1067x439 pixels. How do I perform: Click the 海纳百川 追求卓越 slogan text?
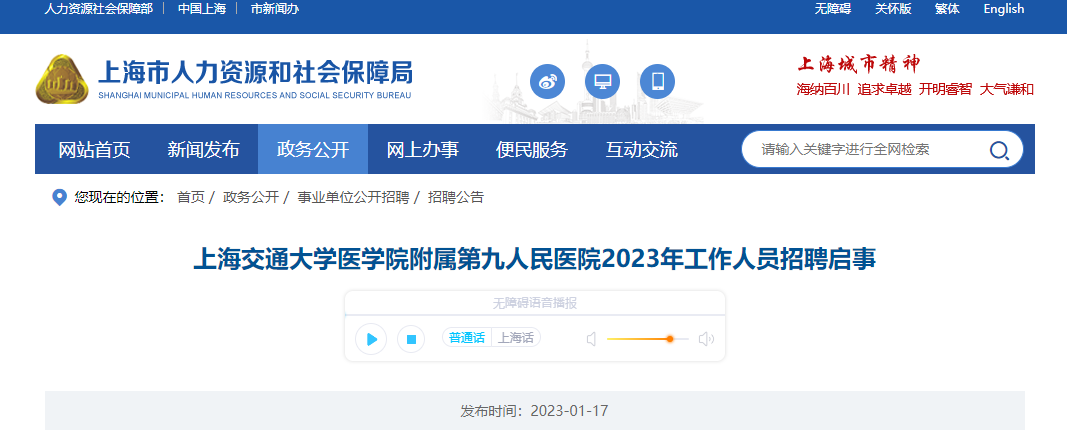(x=854, y=90)
